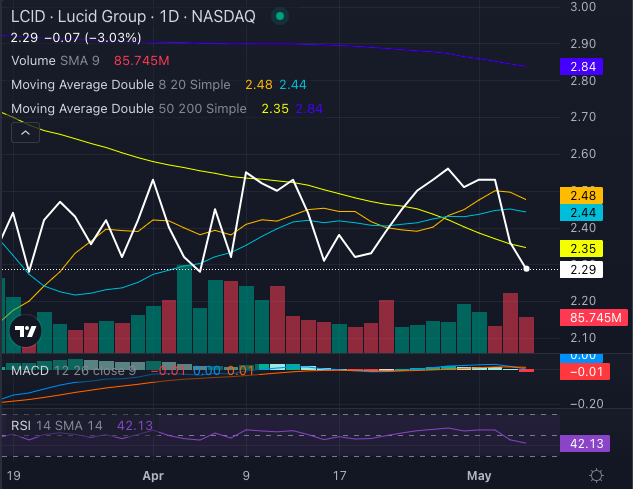Click the green market status dot
The height and width of the screenshot is (489, 633).
tap(280, 17)
